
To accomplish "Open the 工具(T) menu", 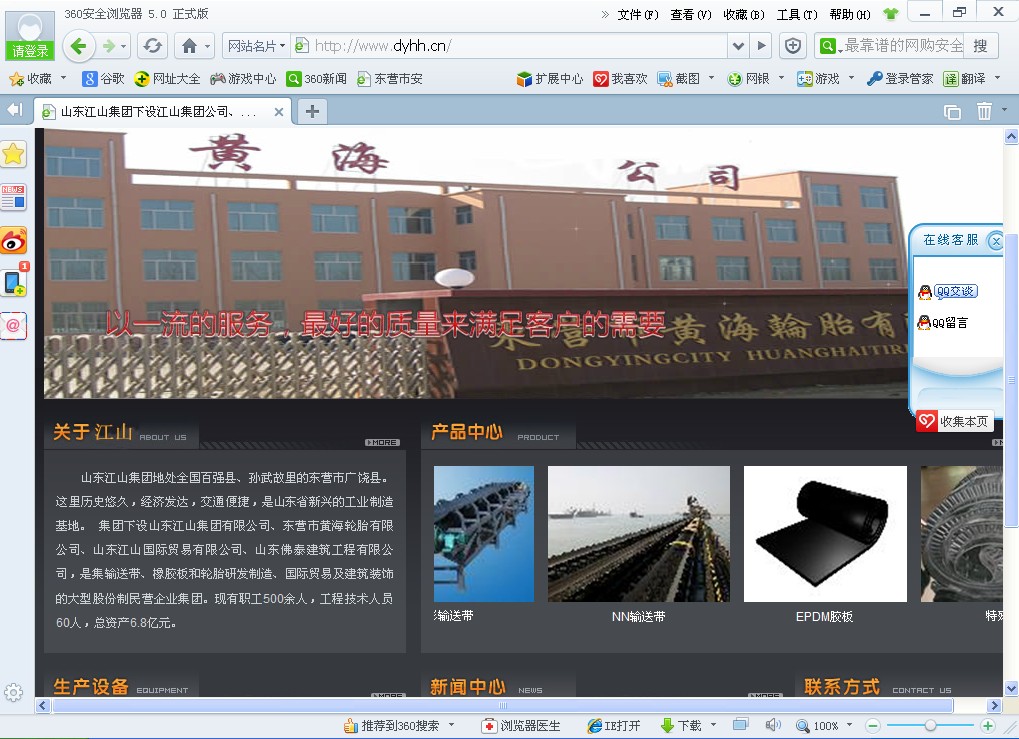I will [x=797, y=14].
